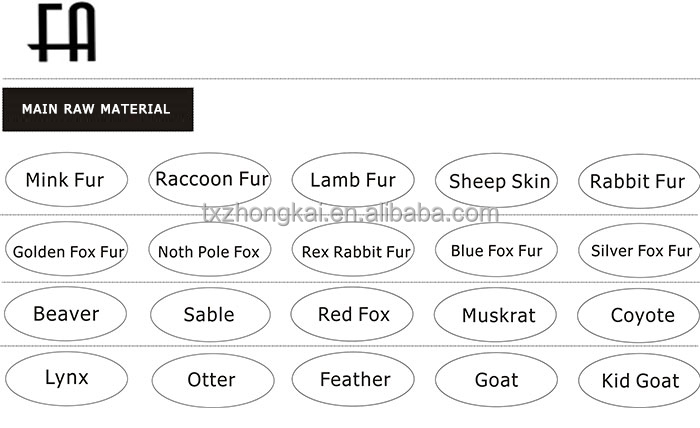Click the Lynx oval

(x=67, y=378)
